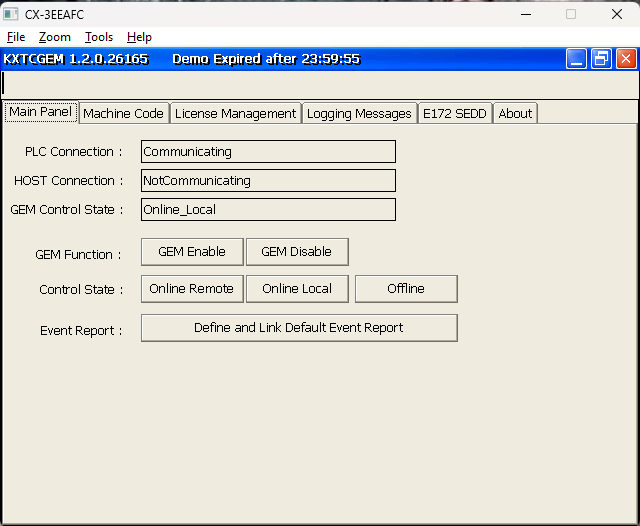Set control state to Online Local
Image resolution: width=640 pixels, height=526 pixels.
click(x=297, y=289)
